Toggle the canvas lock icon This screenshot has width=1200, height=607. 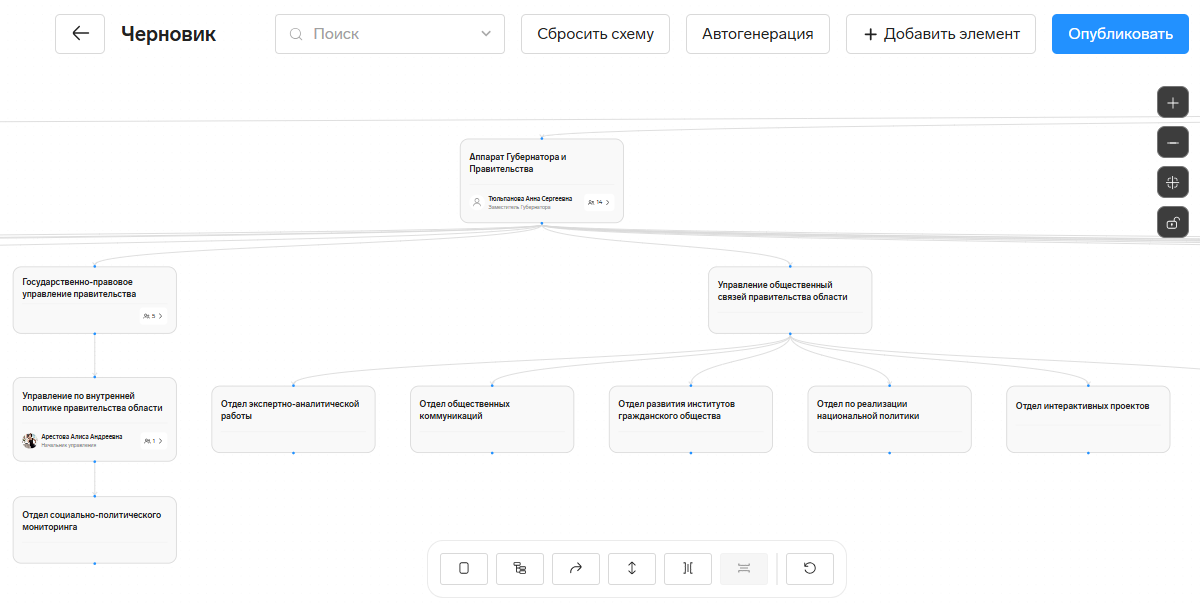click(x=1173, y=222)
